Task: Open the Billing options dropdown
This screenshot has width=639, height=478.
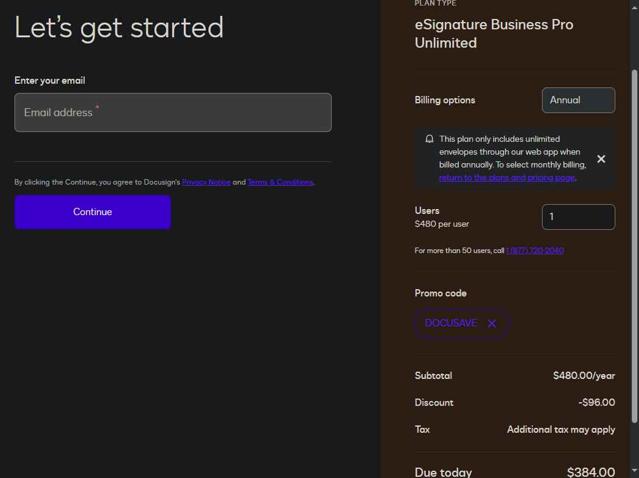Action: pyautogui.click(x=578, y=100)
